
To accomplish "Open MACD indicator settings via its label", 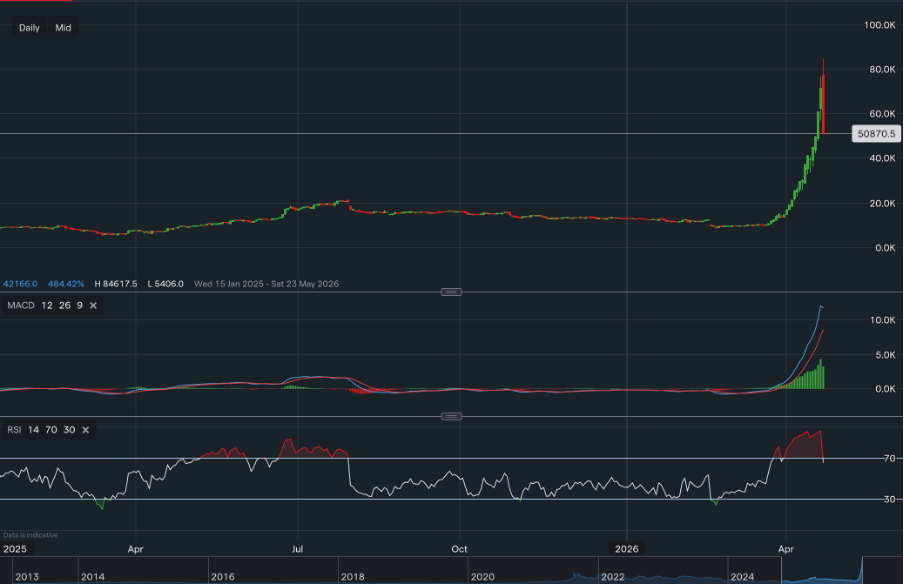I will tap(21, 305).
